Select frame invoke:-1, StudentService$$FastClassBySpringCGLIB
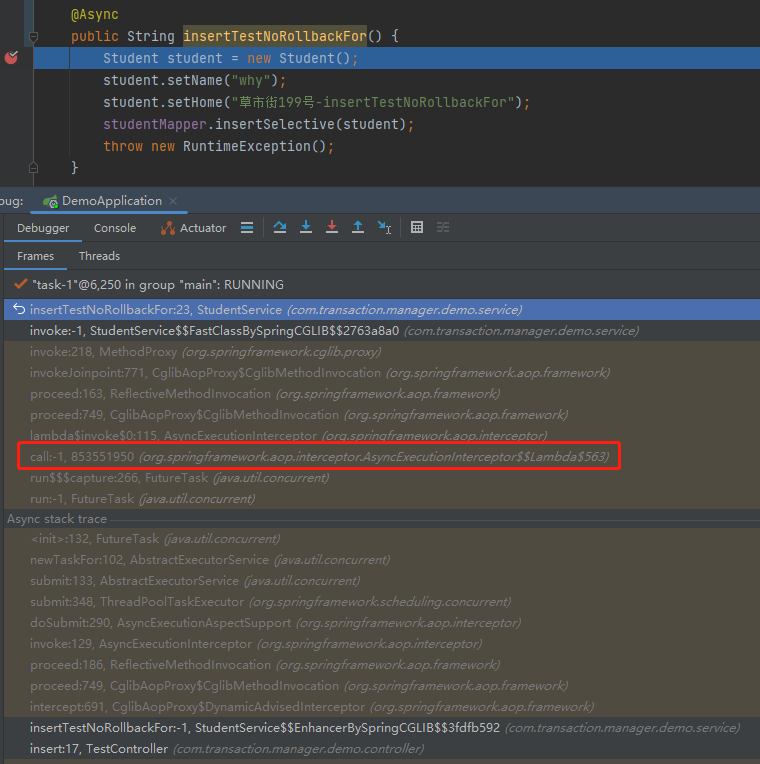This screenshot has height=764, width=760. click(382, 331)
